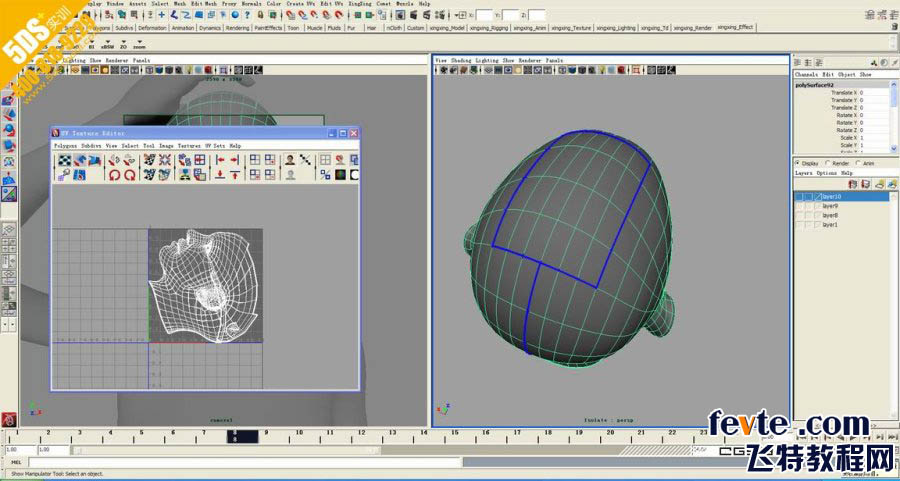The width and height of the screenshot is (900, 481).
Task: Switch to the Rendering shelf tab
Action: pyautogui.click(x=238, y=28)
